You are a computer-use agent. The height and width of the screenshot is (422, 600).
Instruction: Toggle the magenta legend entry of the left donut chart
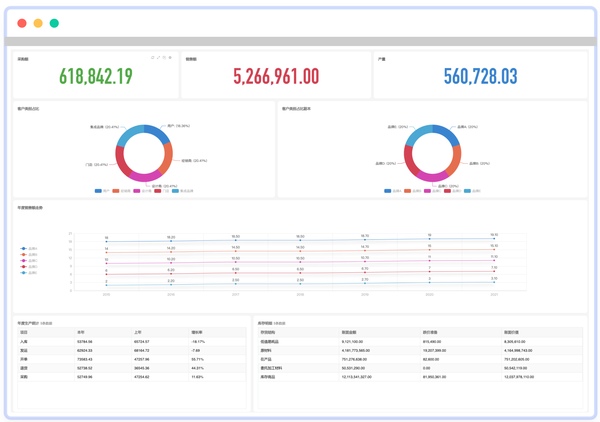142,191
